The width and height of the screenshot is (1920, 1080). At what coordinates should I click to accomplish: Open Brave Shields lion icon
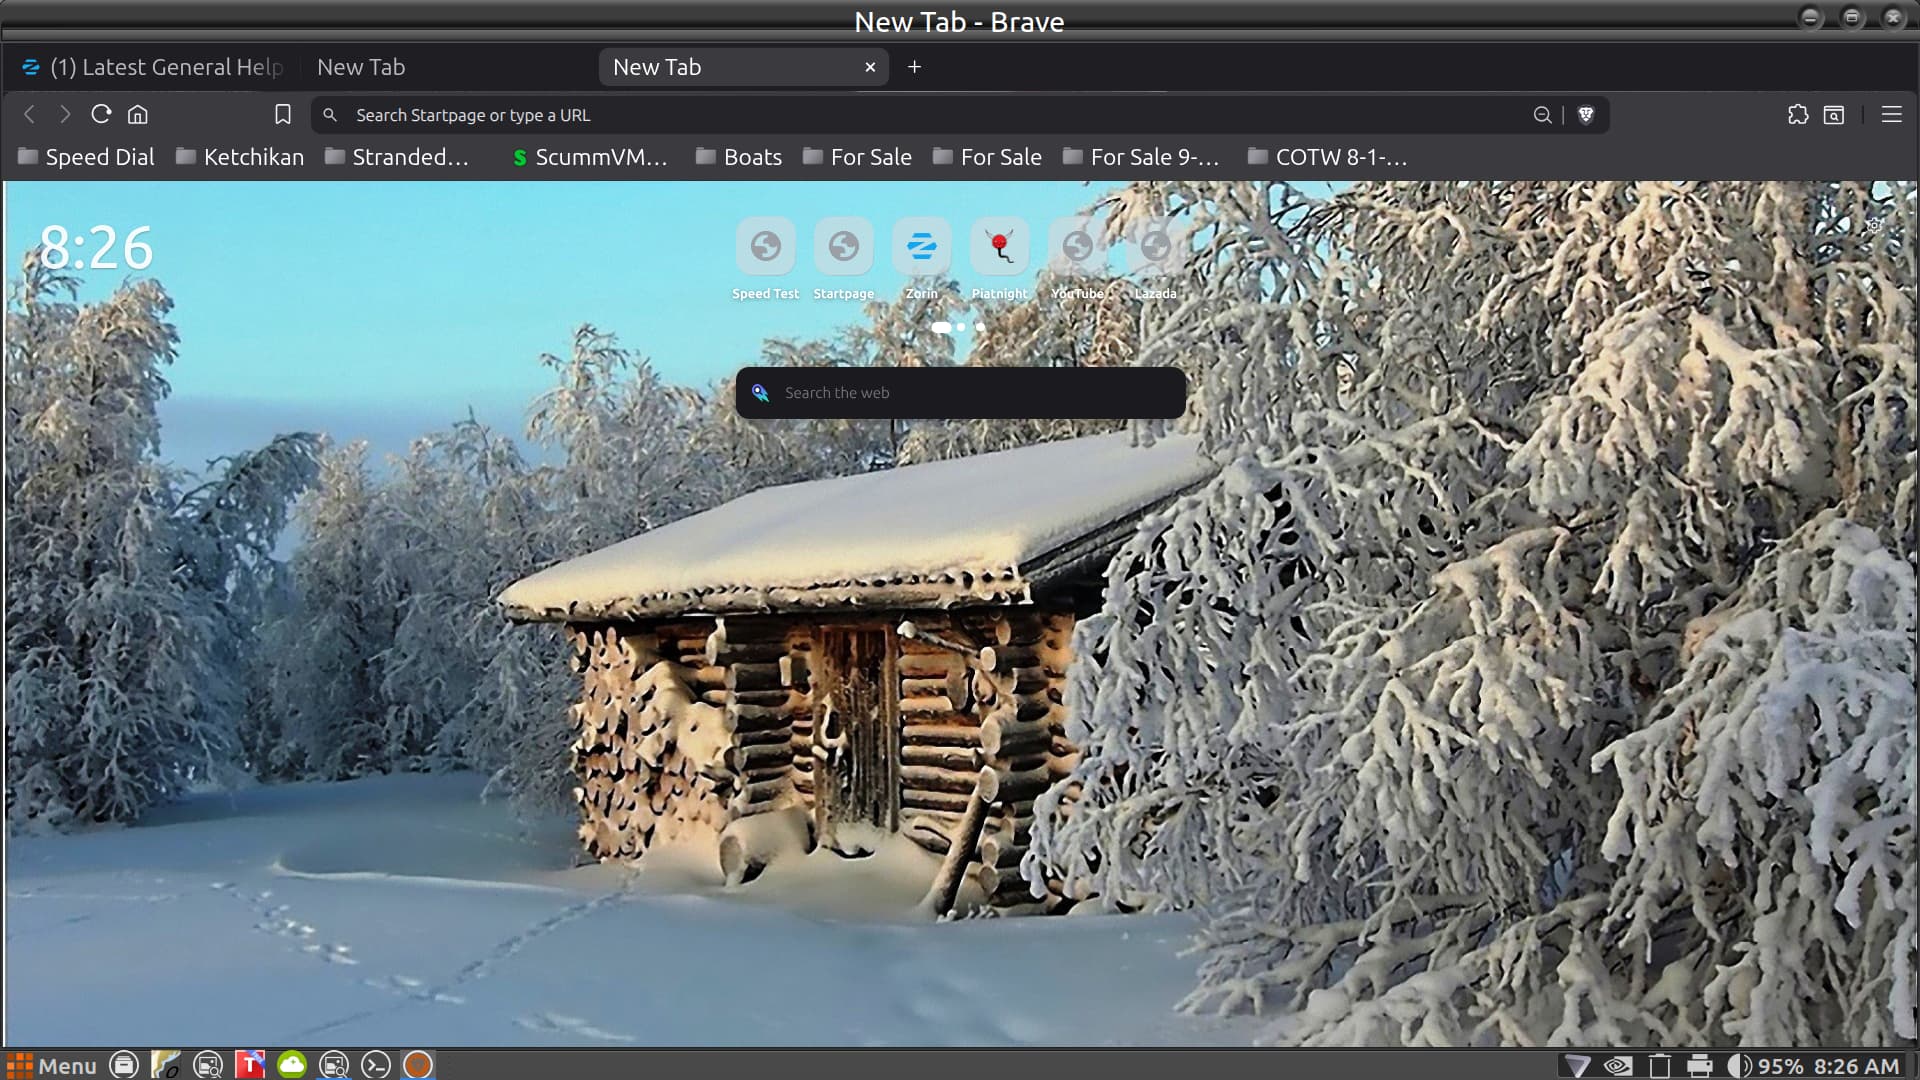click(x=1585, y=115)
